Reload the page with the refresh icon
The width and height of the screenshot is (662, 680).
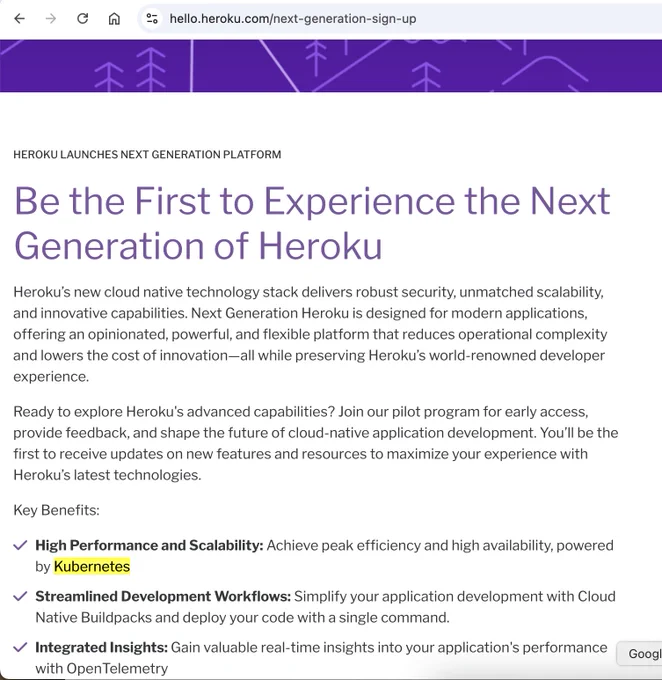pyautogui.click(x=82, y=19)
